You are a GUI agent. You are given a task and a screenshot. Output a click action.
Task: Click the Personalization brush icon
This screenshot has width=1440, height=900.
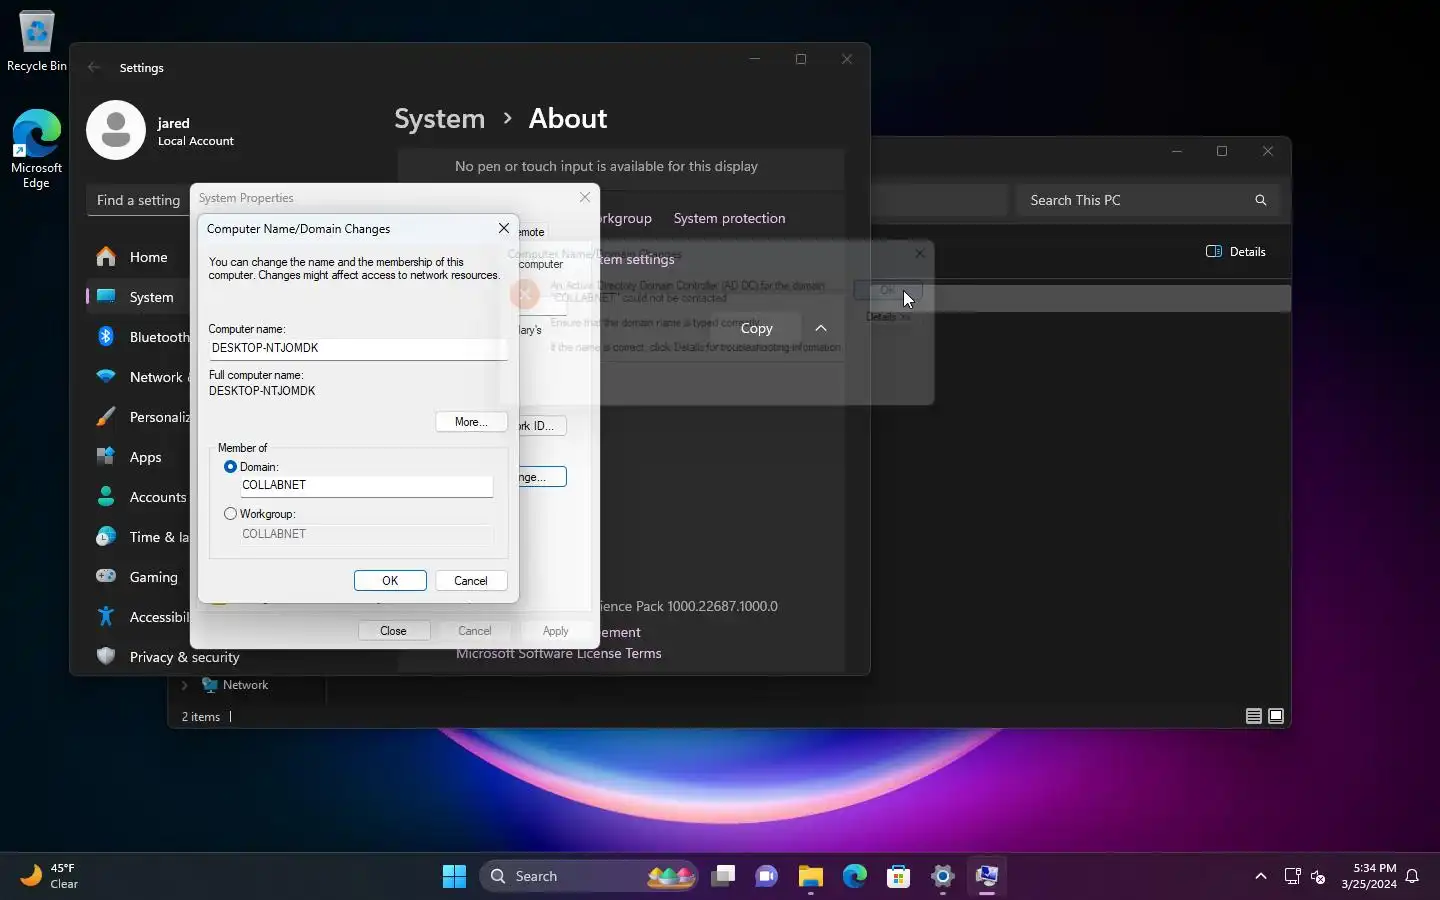[x=106, y=417]
